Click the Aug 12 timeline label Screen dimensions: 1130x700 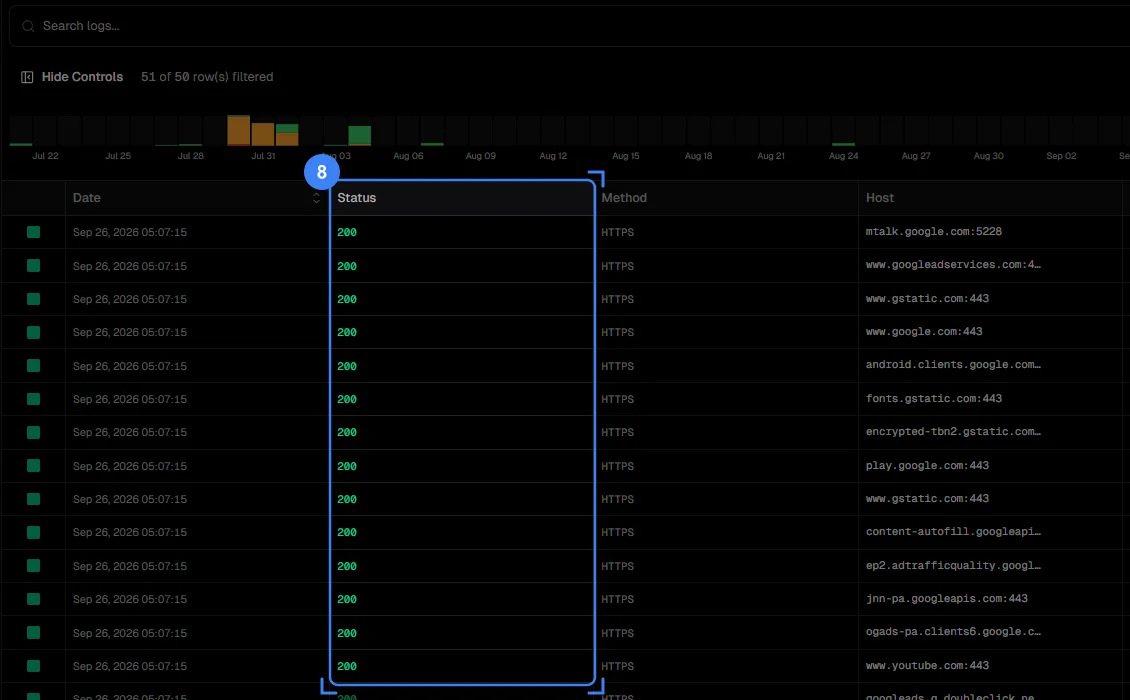553,156
